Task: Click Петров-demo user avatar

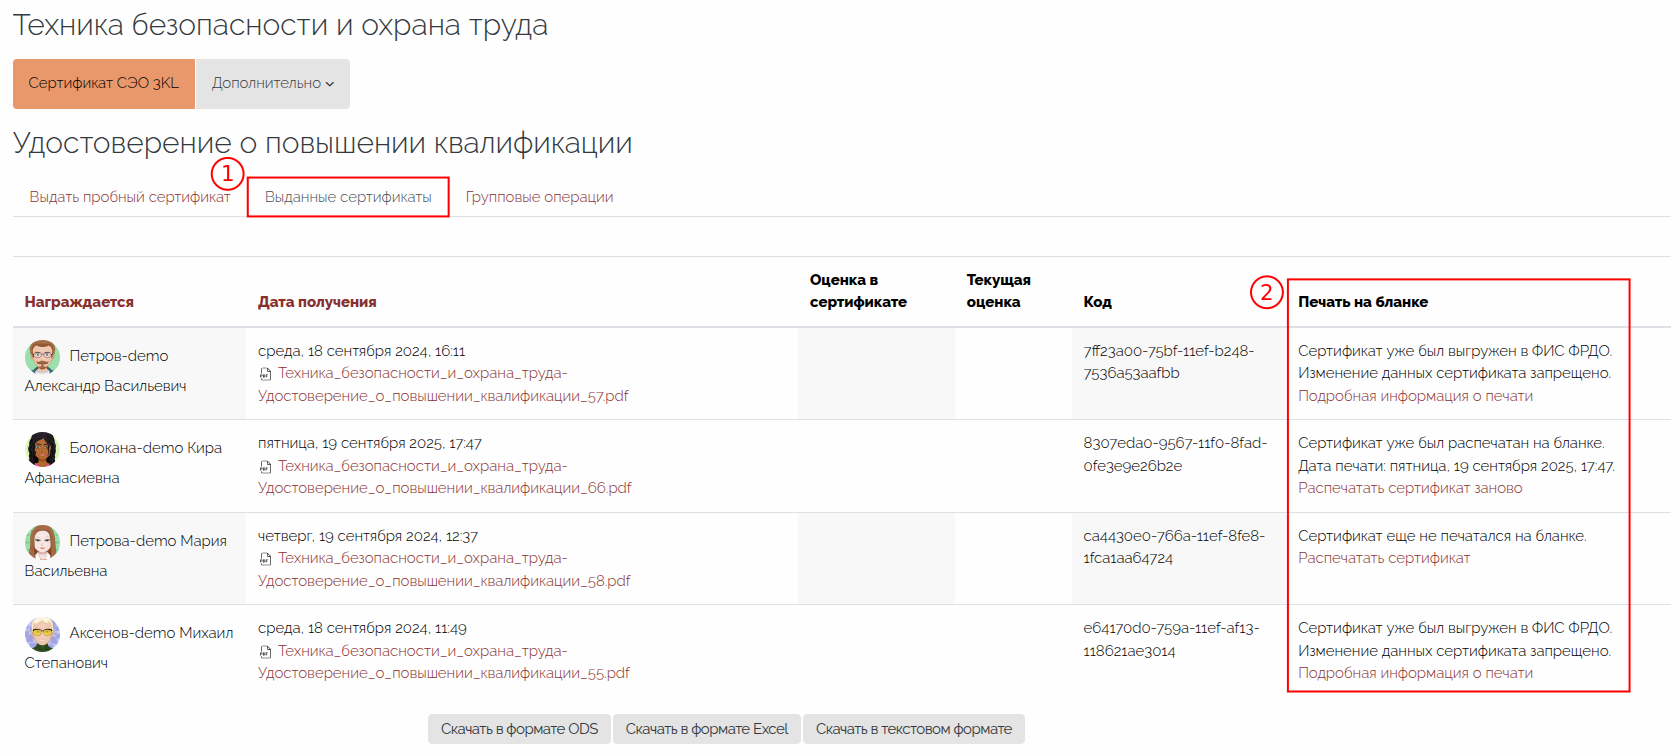Action: coord(42,356)
